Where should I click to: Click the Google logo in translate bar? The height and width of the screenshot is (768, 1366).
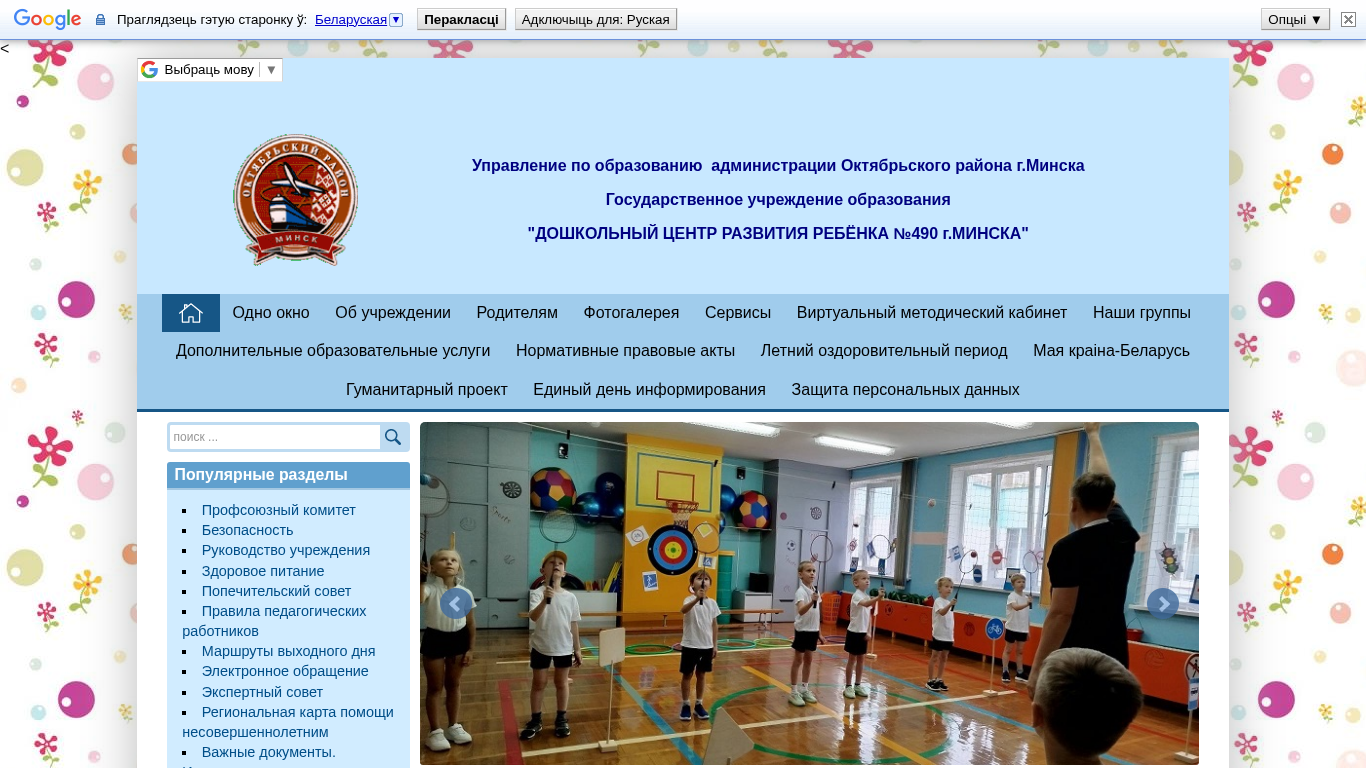(x=47, y=19)
